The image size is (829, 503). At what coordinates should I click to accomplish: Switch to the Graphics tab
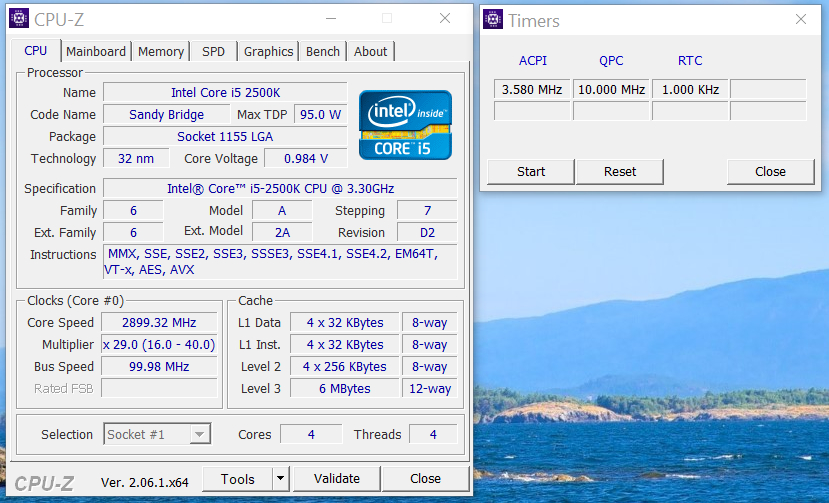click(268, 51)
